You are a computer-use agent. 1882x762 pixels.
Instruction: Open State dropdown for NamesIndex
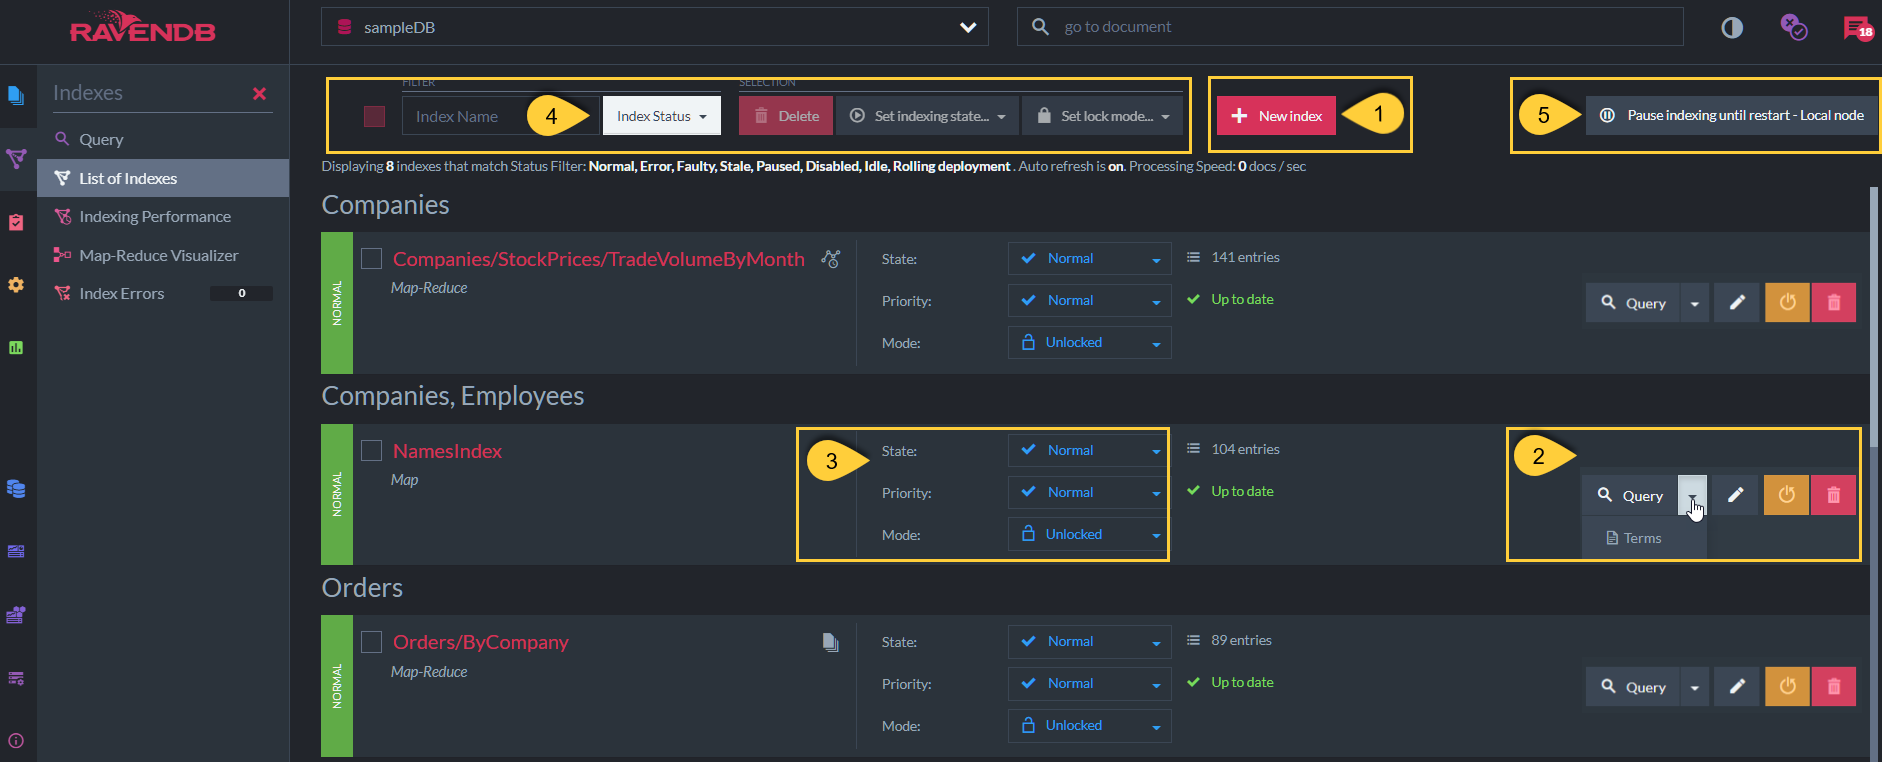coord(1090,450)
